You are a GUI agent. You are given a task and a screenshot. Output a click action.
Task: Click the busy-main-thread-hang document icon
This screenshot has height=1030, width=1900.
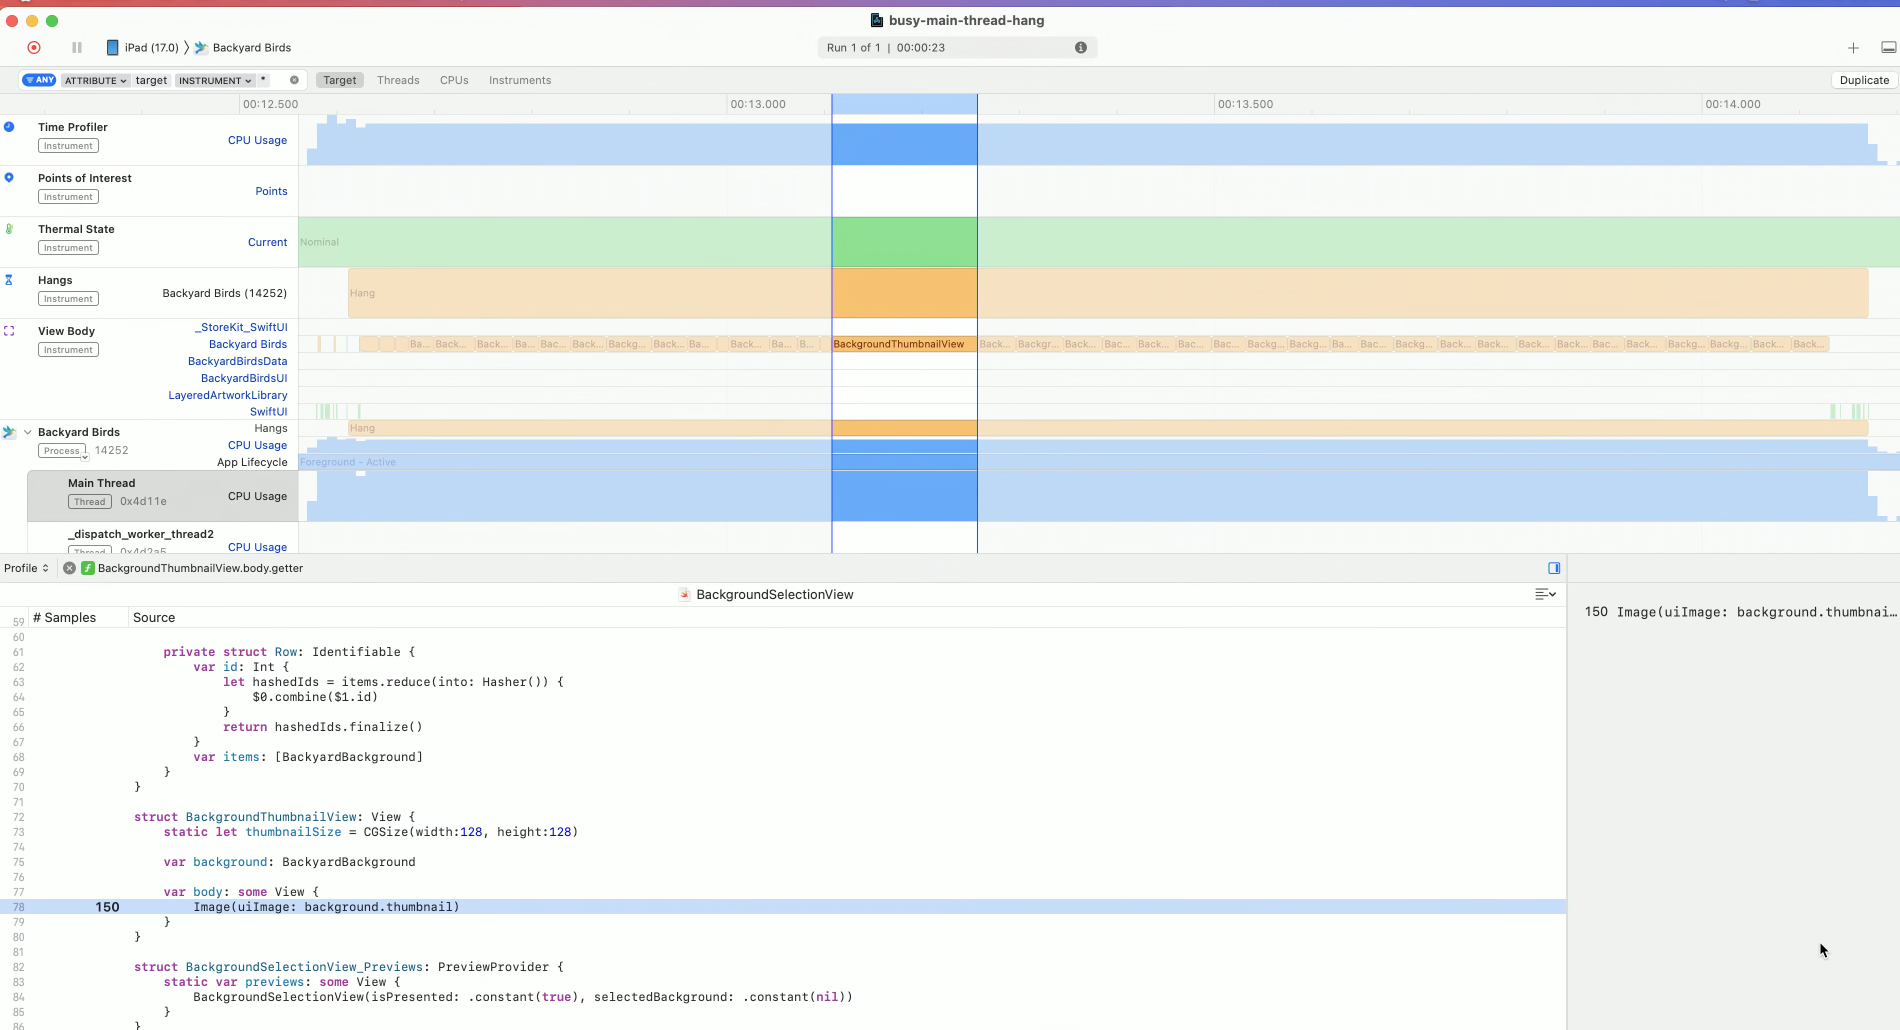tap(877, 20)
